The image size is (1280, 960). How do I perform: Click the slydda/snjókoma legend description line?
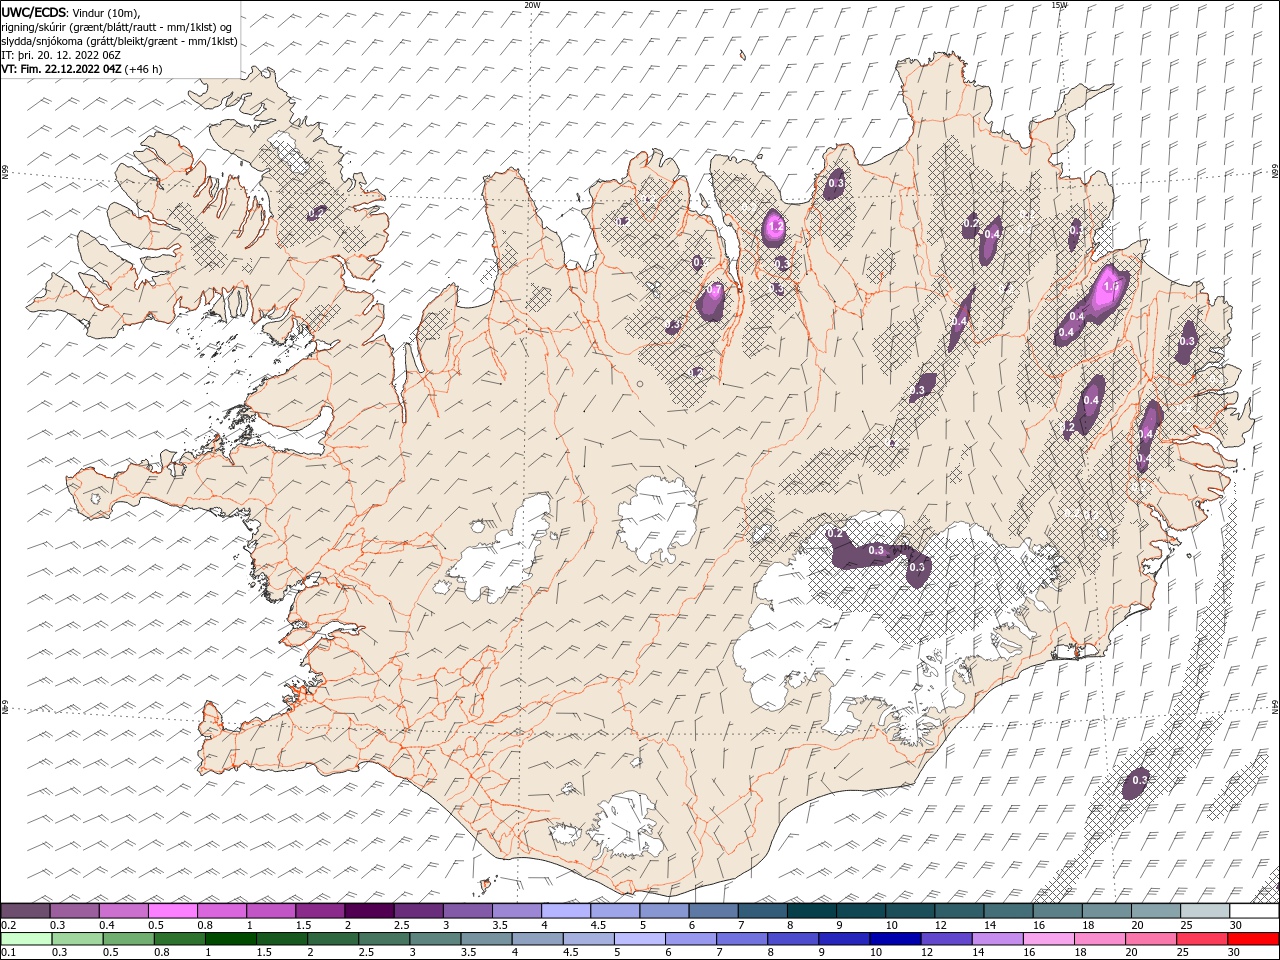pyautogui.click(x=119, y=41)
